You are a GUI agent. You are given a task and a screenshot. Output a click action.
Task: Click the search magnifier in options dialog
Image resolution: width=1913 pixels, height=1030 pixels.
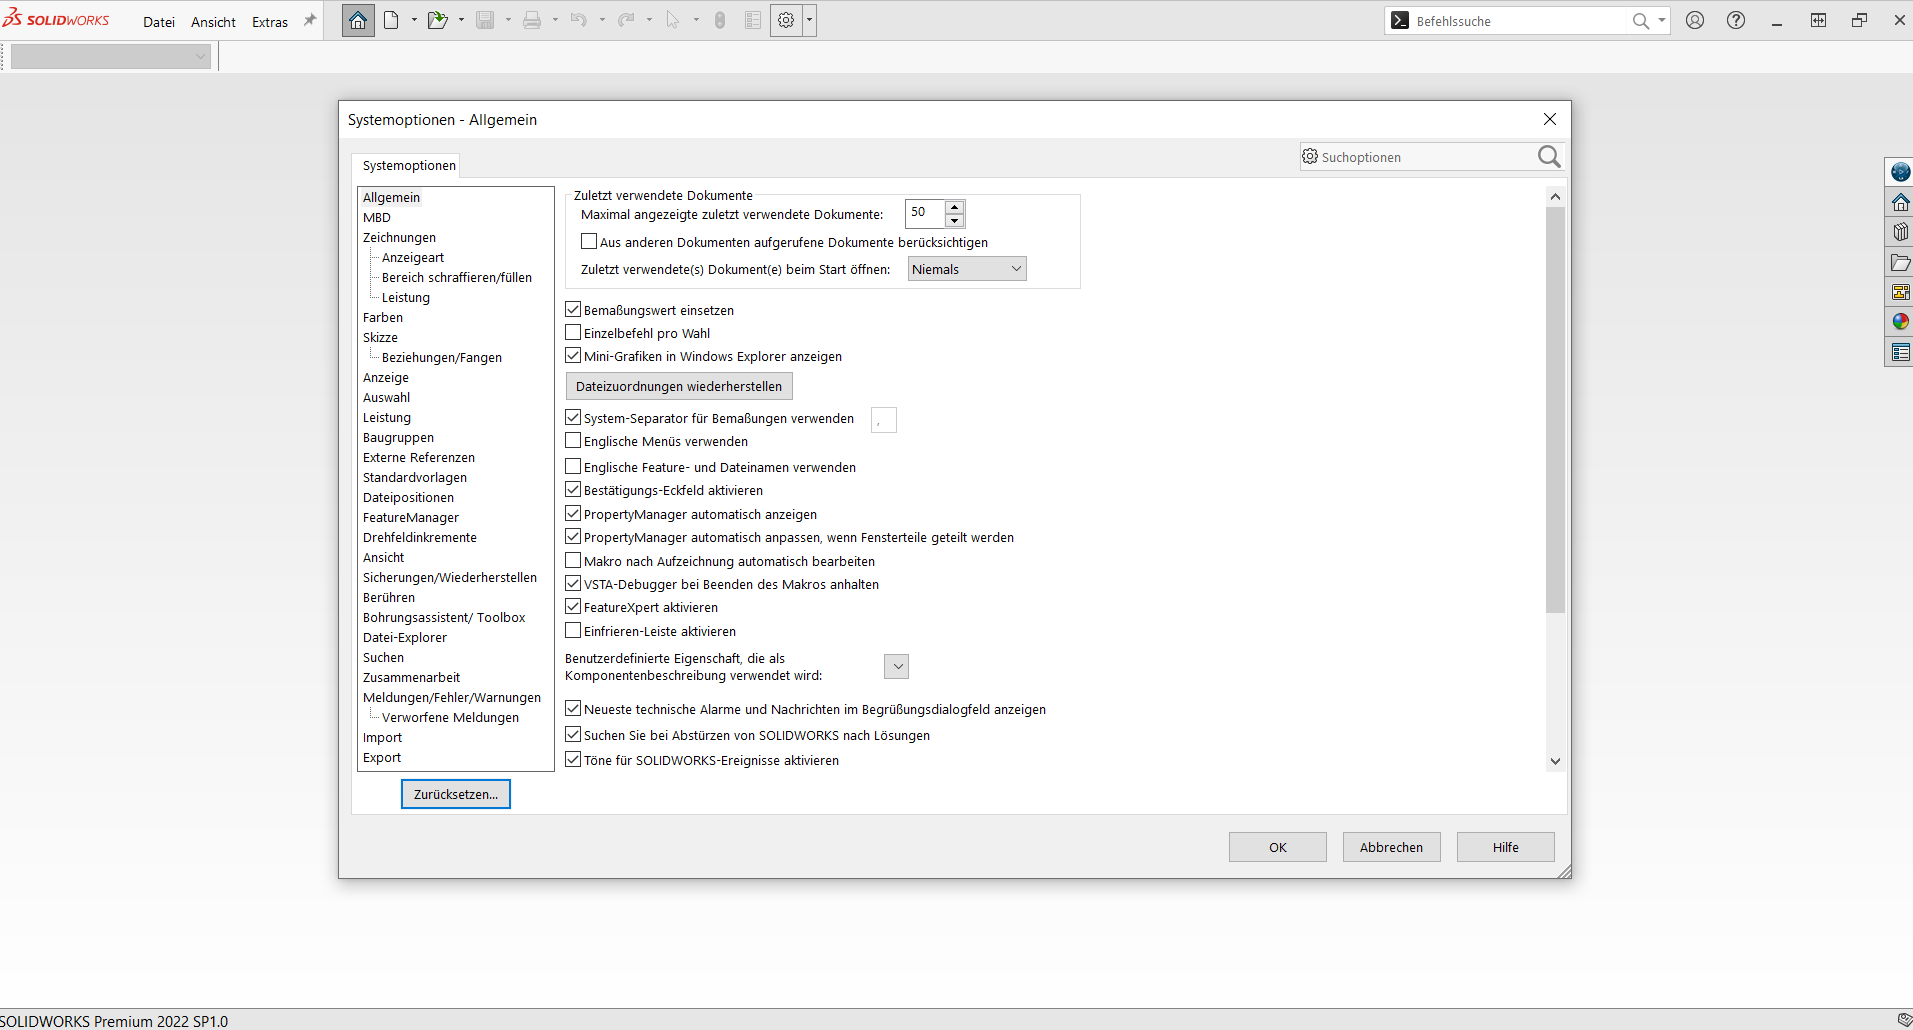click(x=1549, y=157)
